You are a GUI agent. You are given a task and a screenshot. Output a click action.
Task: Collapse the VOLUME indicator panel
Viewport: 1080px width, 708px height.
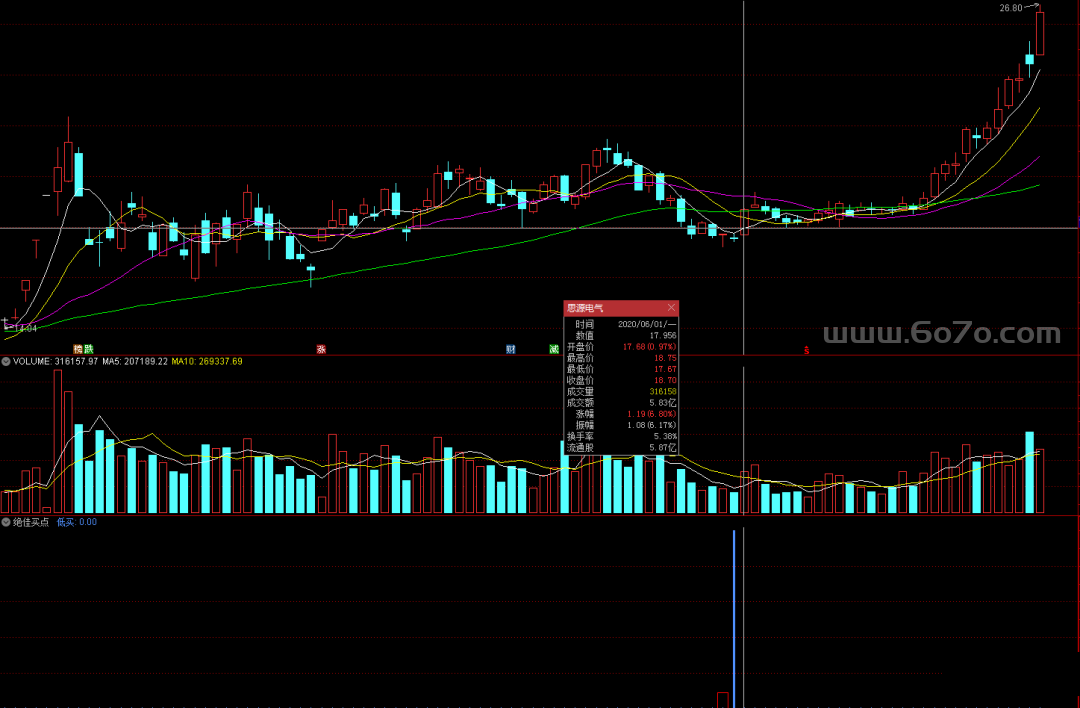[6, 361]
